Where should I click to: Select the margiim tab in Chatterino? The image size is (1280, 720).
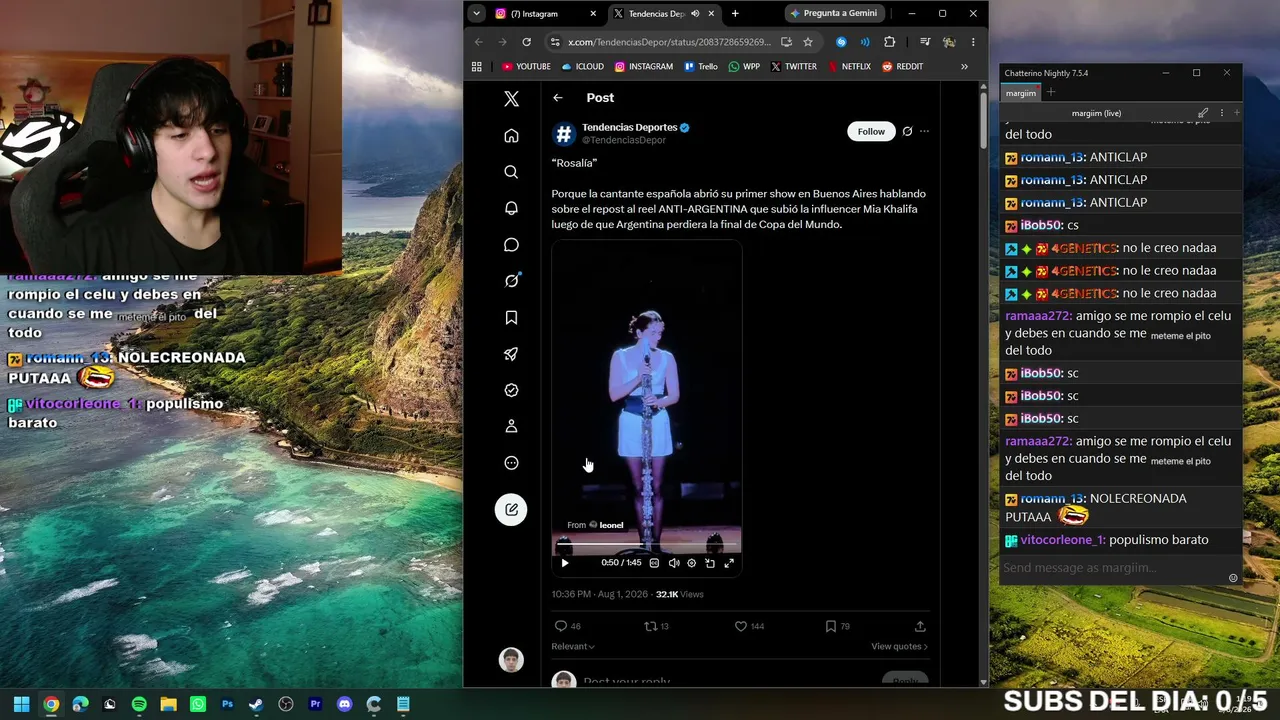(1021, 93)
